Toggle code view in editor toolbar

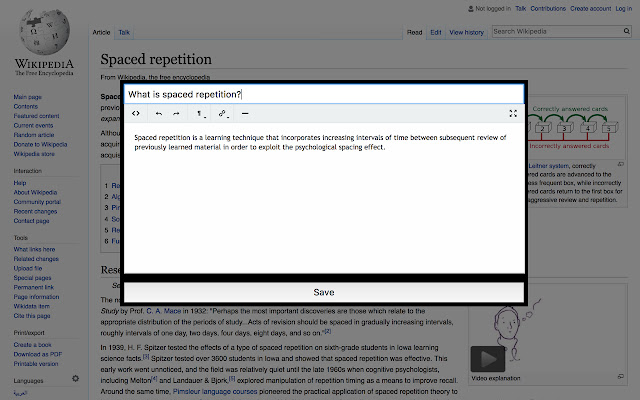[x=136, y=114]
